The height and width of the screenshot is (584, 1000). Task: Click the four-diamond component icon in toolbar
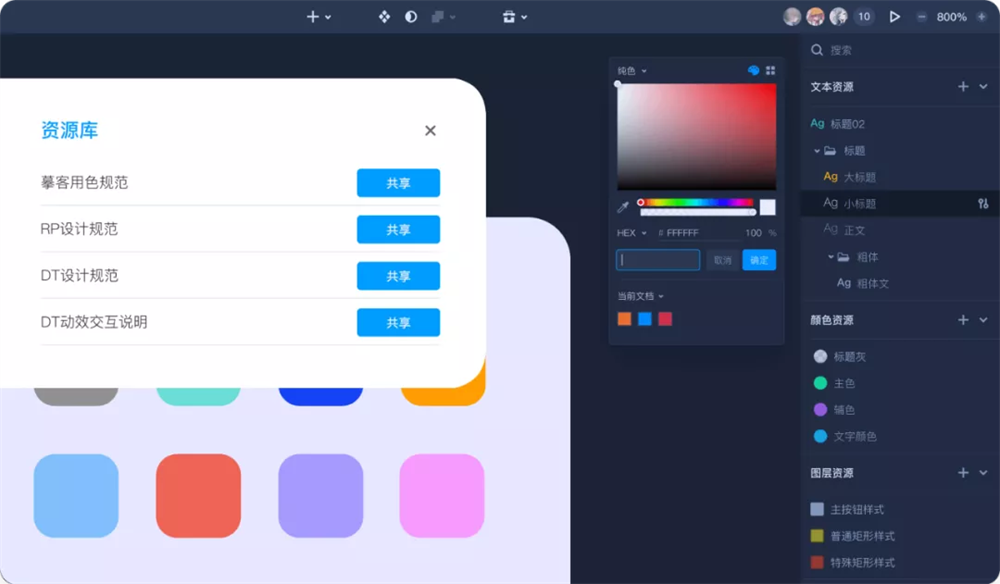[384, 17]
